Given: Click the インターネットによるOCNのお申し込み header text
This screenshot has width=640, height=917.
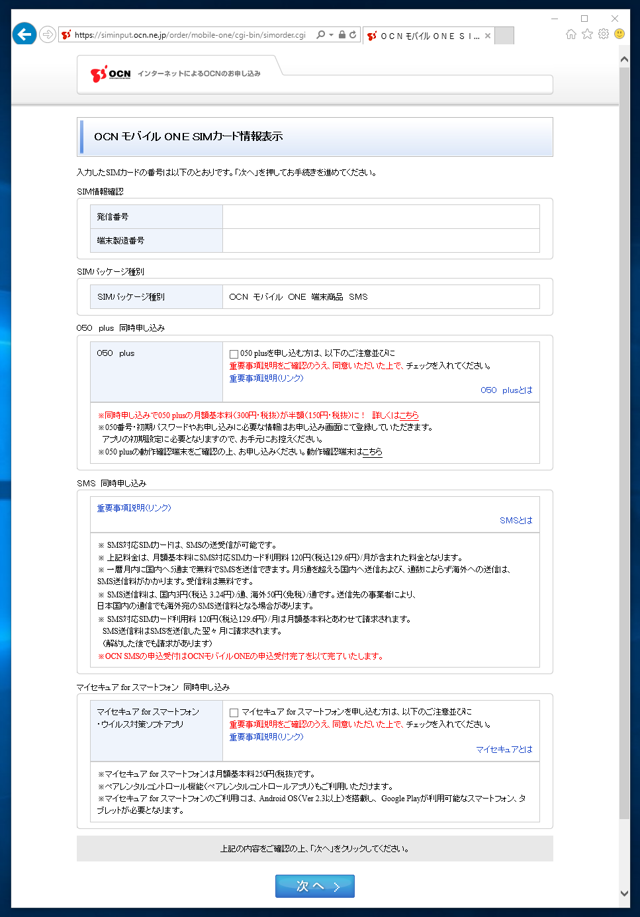Looking at the screenshot, I should coord(199,74).
